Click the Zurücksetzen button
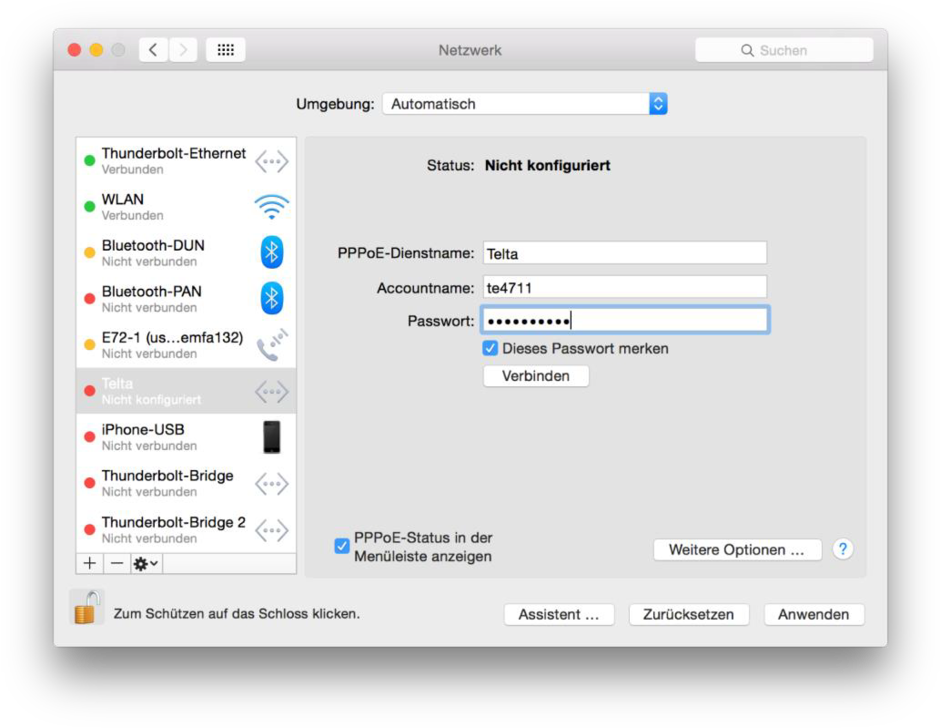940x728 pixels. [689, 615]
